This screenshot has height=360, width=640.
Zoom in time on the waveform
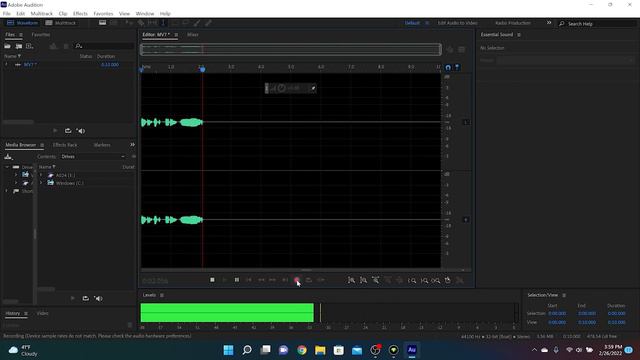(x=376, y=280)
